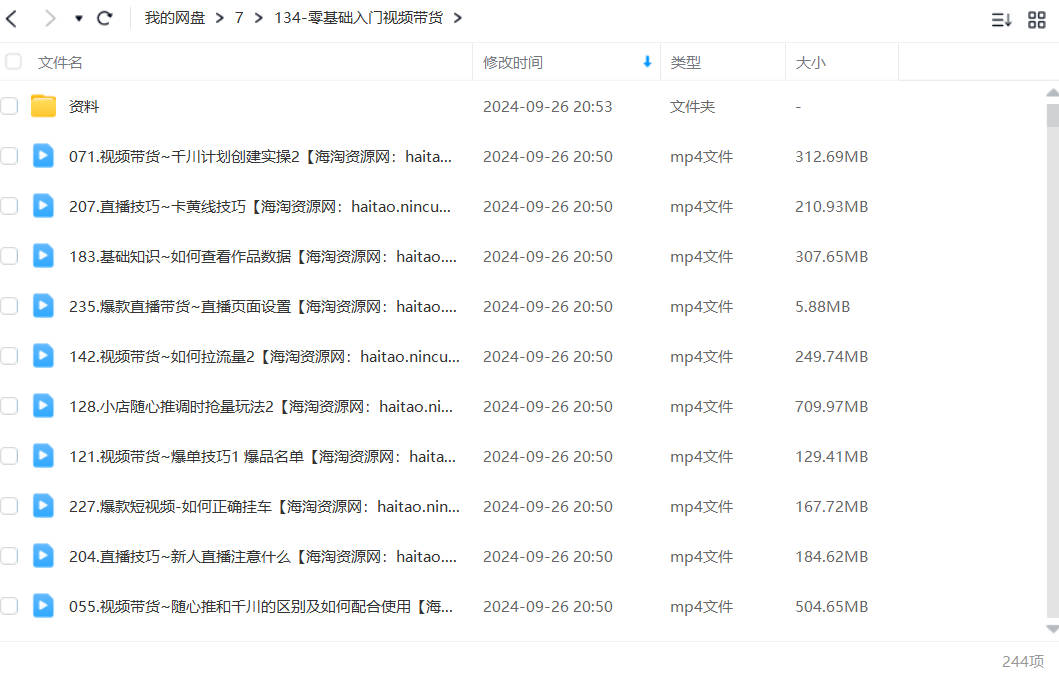Click size value 504.65MB
This screenshot has height=673, width=1059.
[x=831, y=607]
